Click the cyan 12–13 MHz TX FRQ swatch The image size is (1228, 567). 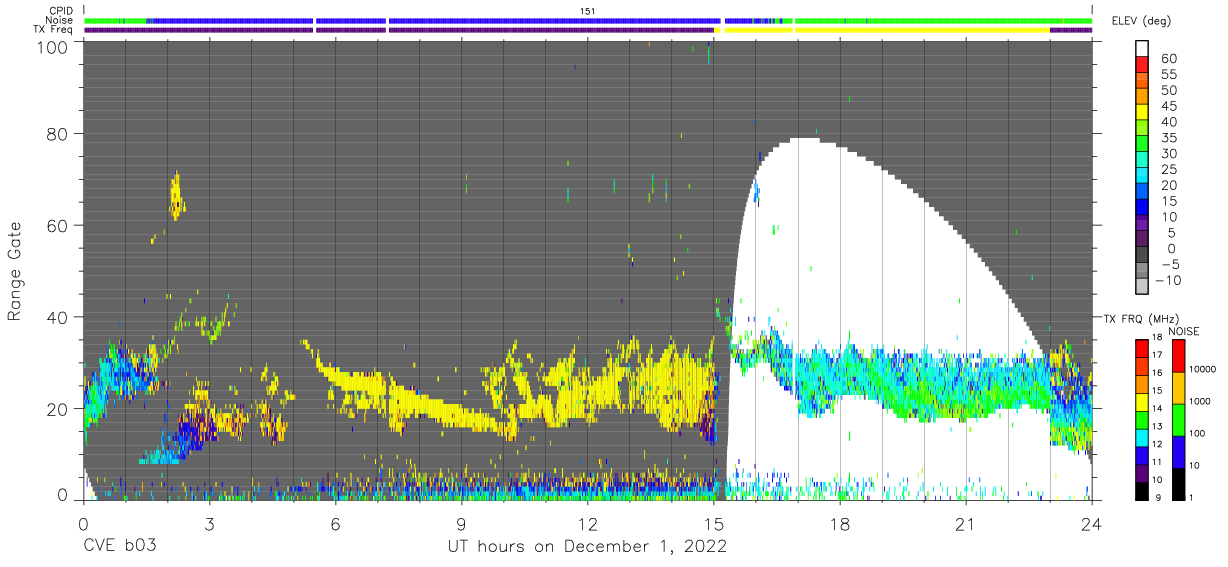[x=1142, y=436]
